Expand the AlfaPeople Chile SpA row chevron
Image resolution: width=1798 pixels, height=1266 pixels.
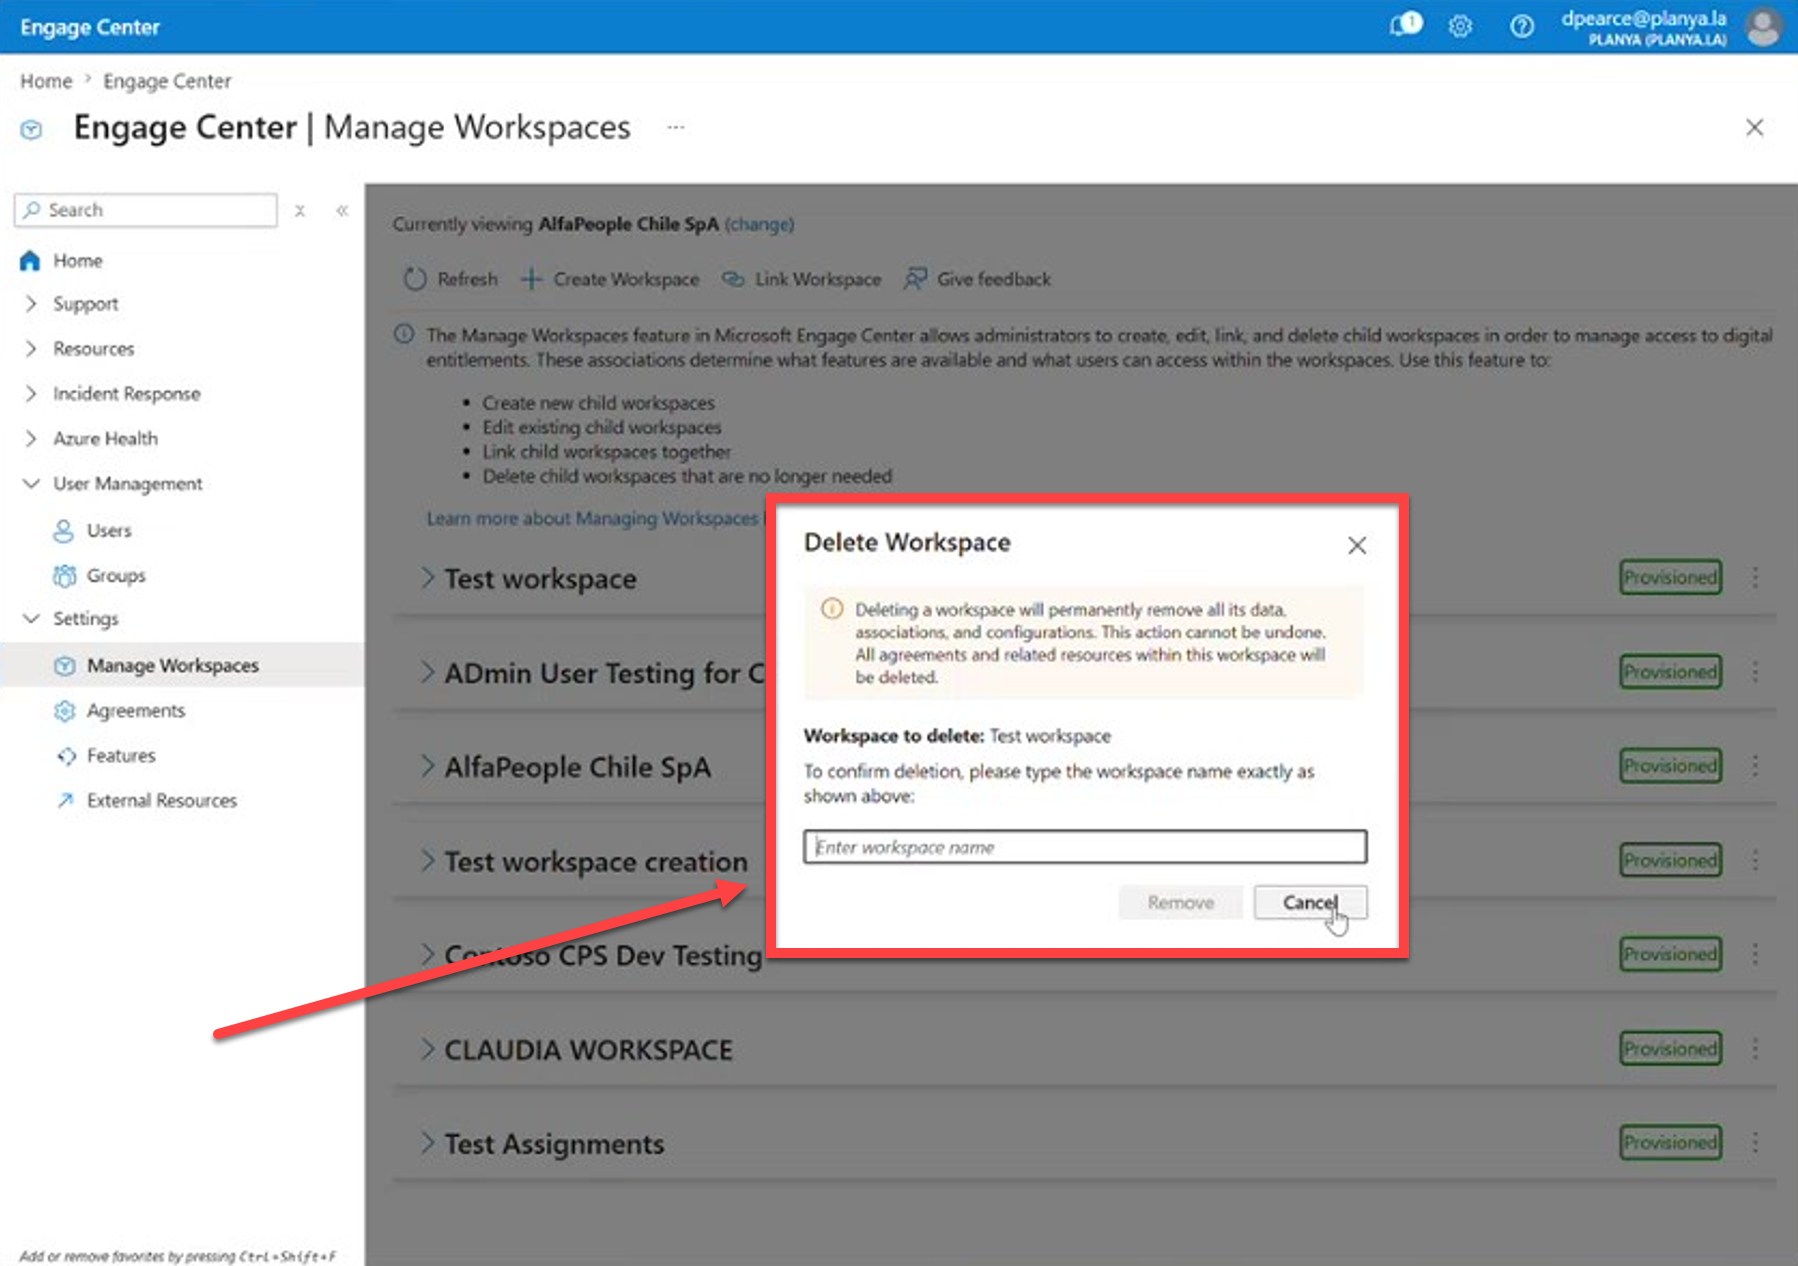[x=427, y=767]
